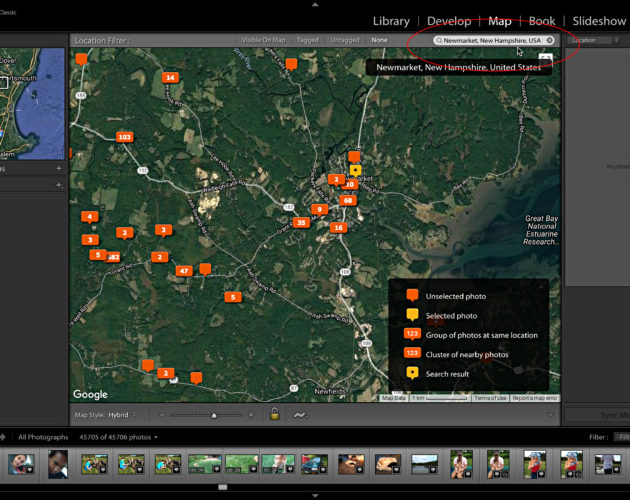The height and width of the screenshot is (500, 630).
Task: Filter locations by Visible On Map
Action: pos(264,40)
